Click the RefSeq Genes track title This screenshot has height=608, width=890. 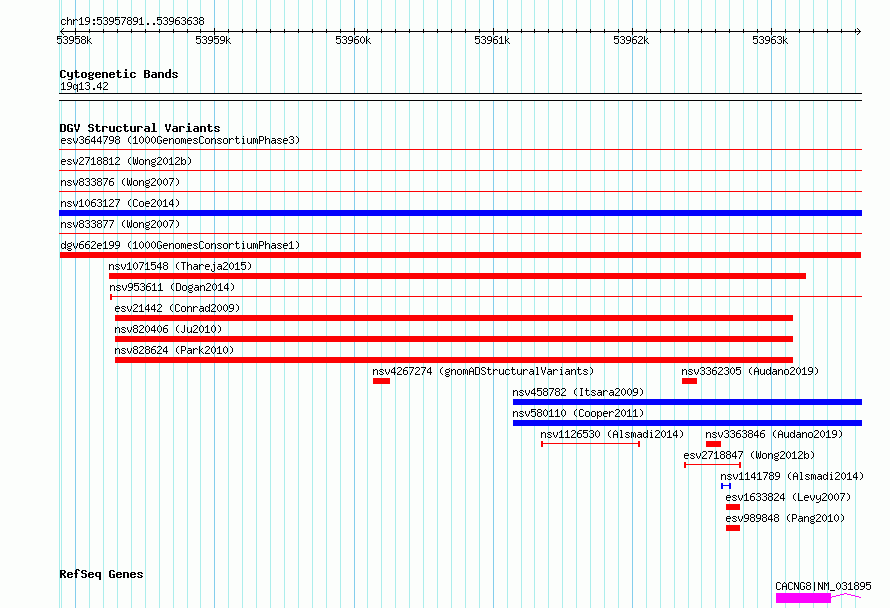(101, 574)
